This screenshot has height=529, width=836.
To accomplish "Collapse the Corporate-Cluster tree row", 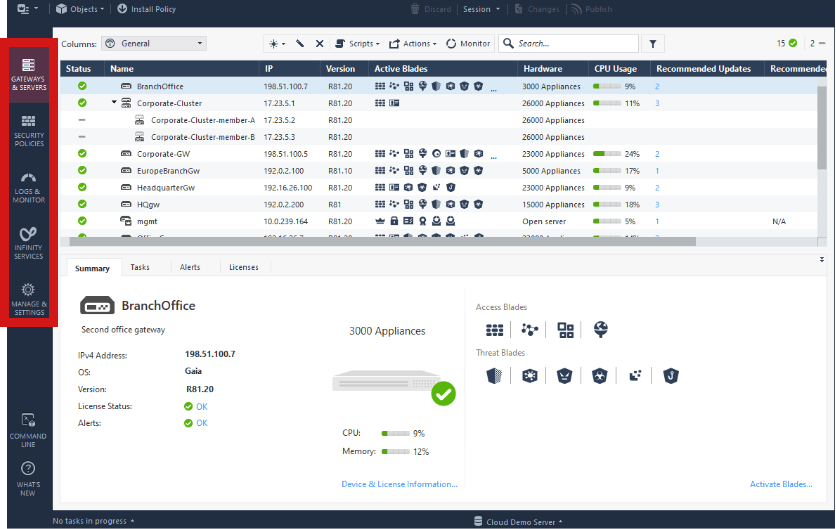I will 114,103.
